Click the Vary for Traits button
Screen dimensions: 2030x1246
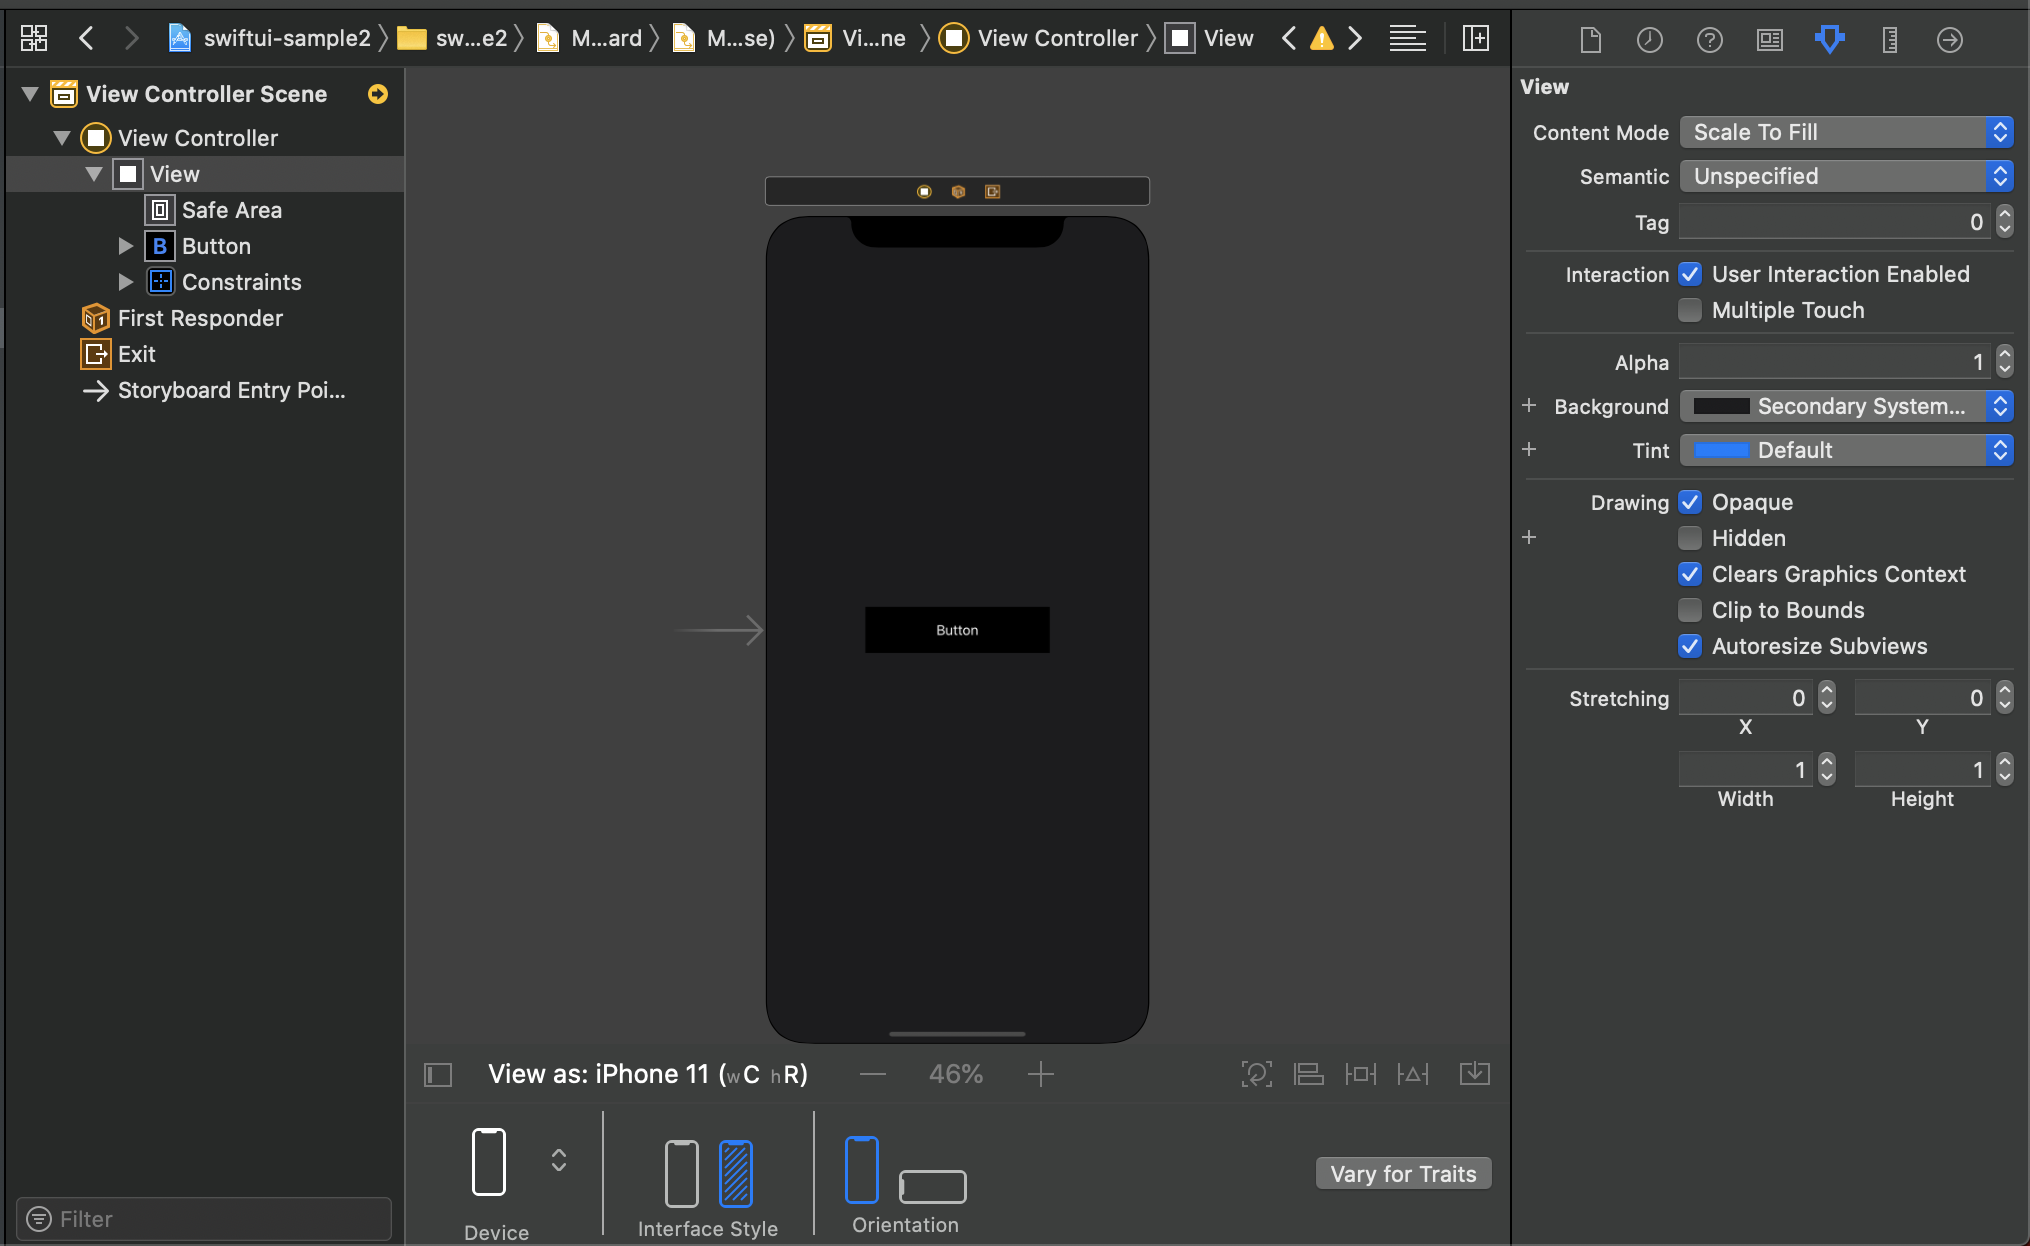click(x=1401, y=1173)
